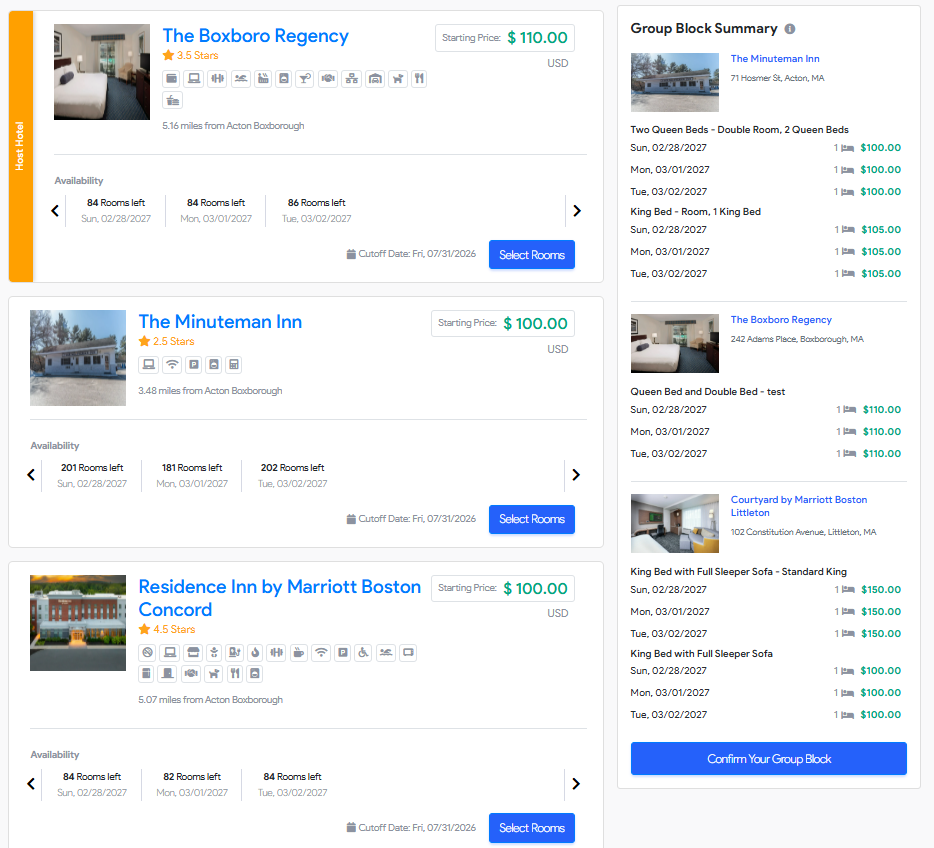Click Residence Inn non-smoking amenity icon

147,653
